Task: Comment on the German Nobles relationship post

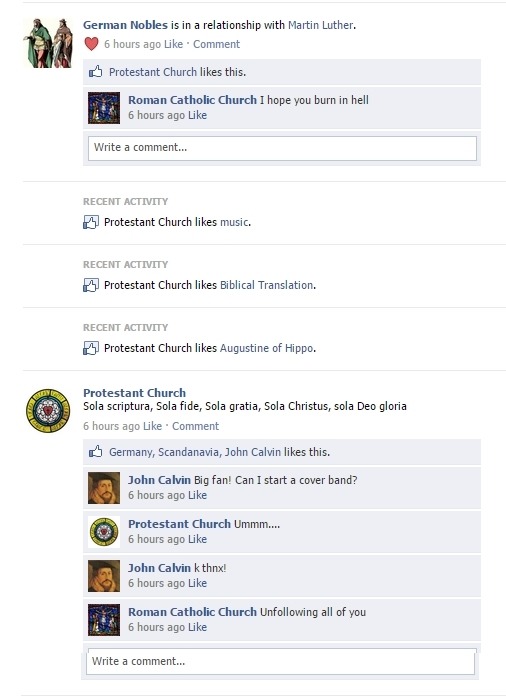Action: pyautogui.click(x=216, y=44)
